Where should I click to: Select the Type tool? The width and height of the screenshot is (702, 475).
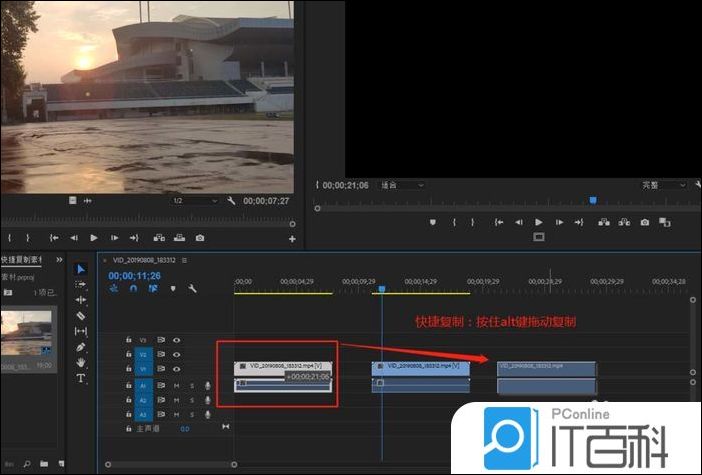pyautogui.click(x=81, y=378)
